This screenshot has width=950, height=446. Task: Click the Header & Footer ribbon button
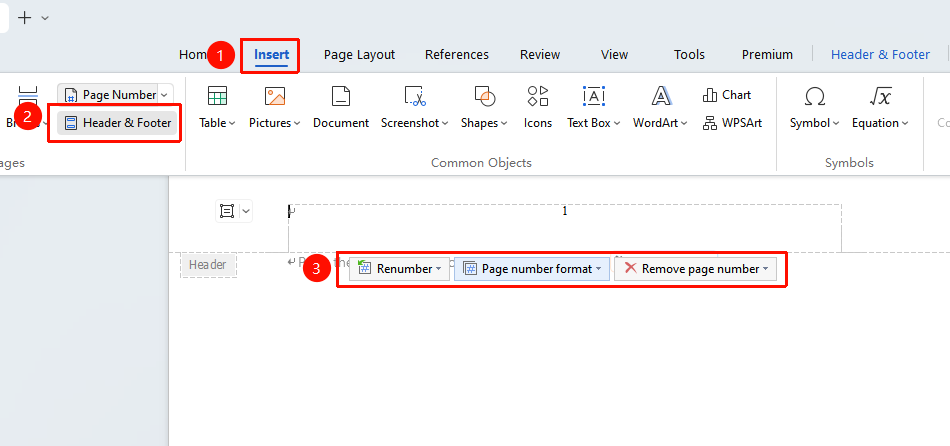pyautogui.click(x=118, y=123)
